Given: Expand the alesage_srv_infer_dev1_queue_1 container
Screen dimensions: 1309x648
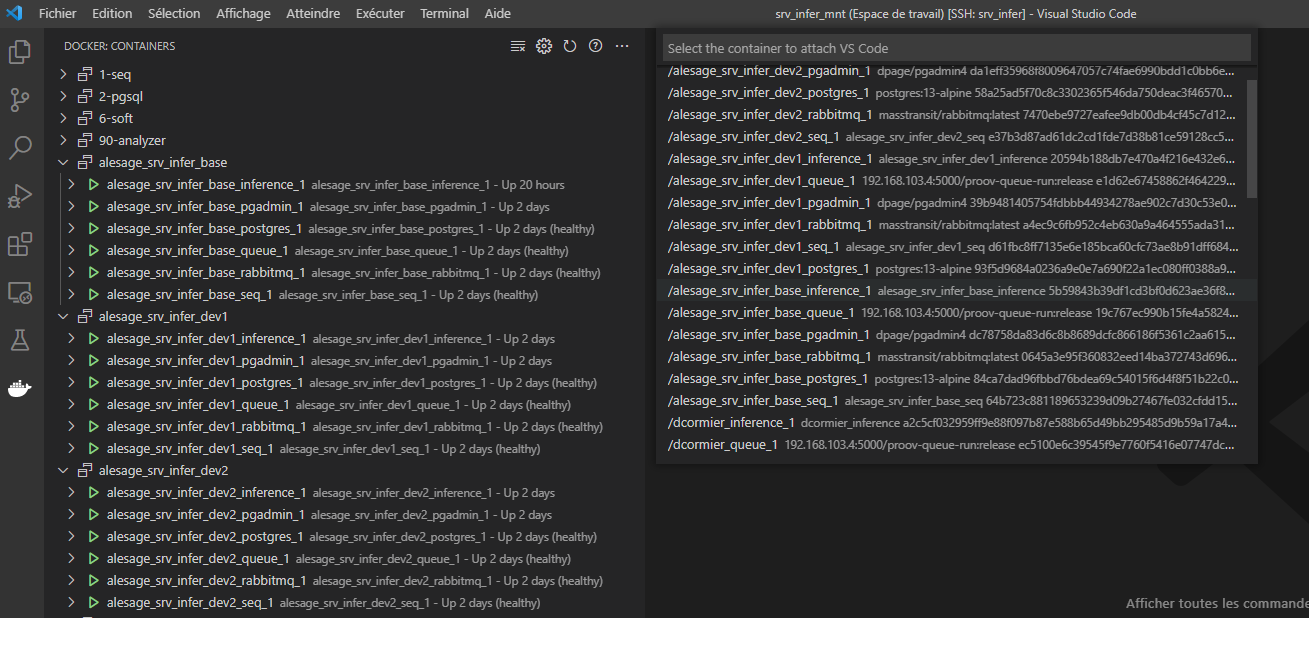Looking at the screenshot, I should pos(70,404).
